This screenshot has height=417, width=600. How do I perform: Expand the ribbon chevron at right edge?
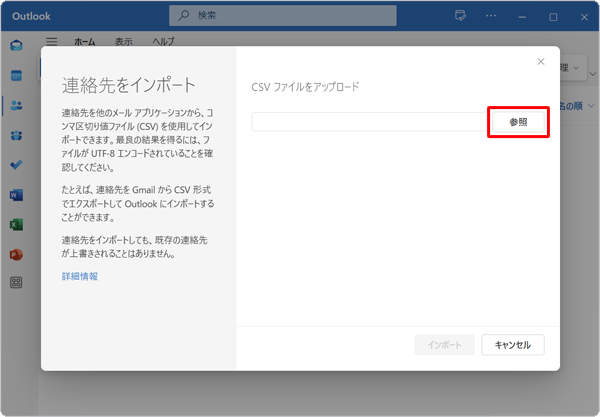(593, 74)
